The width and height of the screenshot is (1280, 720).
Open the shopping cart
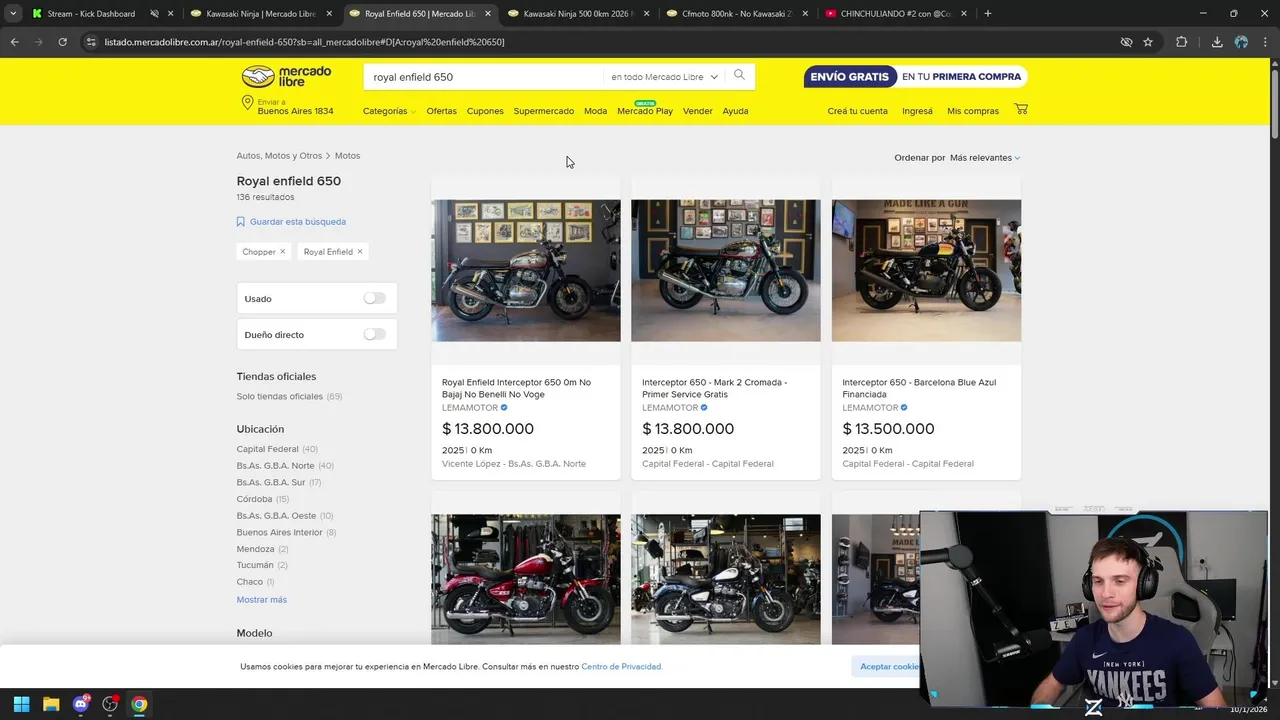point(1021,109)
